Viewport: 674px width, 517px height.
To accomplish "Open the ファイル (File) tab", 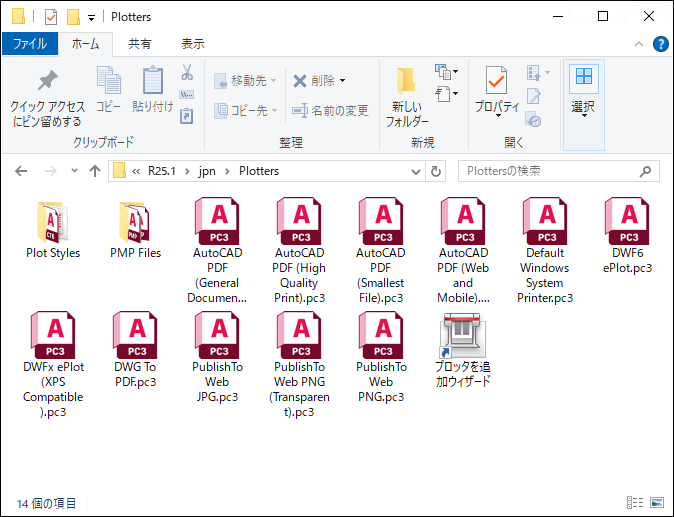I will [30, 44].
